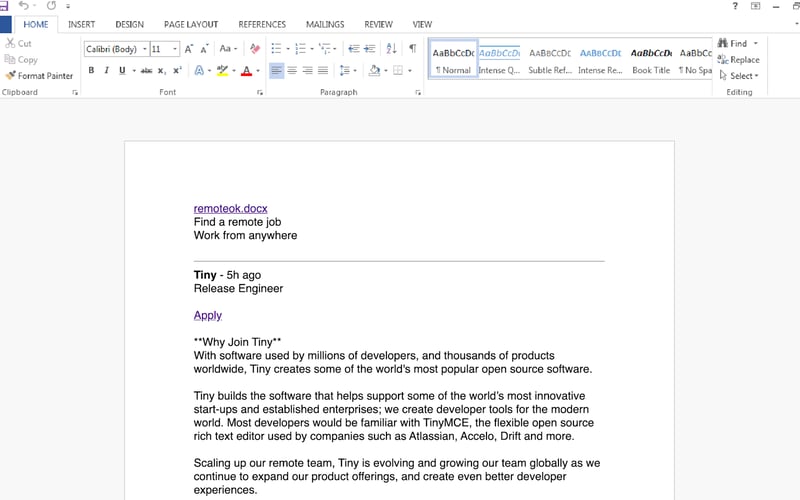Switch to the MAILINGS tab

click(x=325, y=24)
